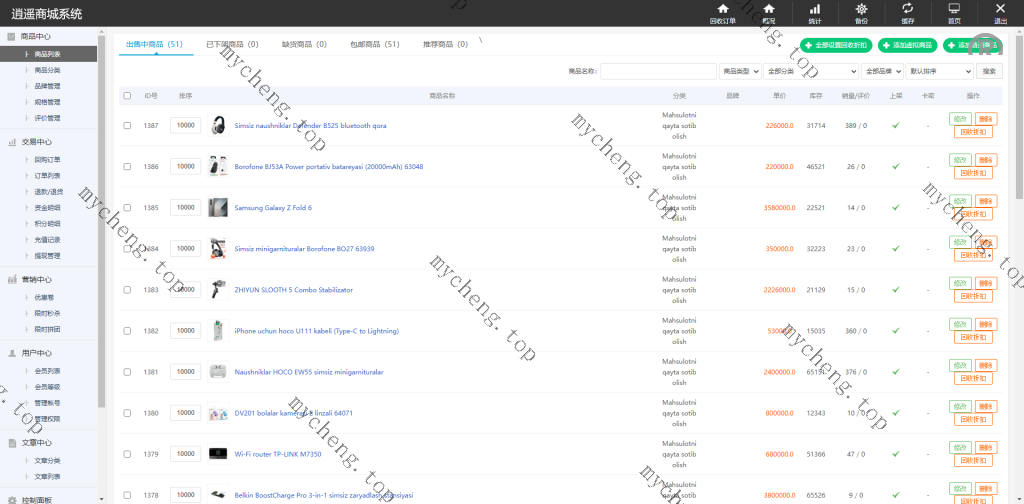Open the 统计 statistics bar chart icon
This screenshot has height=504, width=1024.
815,9
